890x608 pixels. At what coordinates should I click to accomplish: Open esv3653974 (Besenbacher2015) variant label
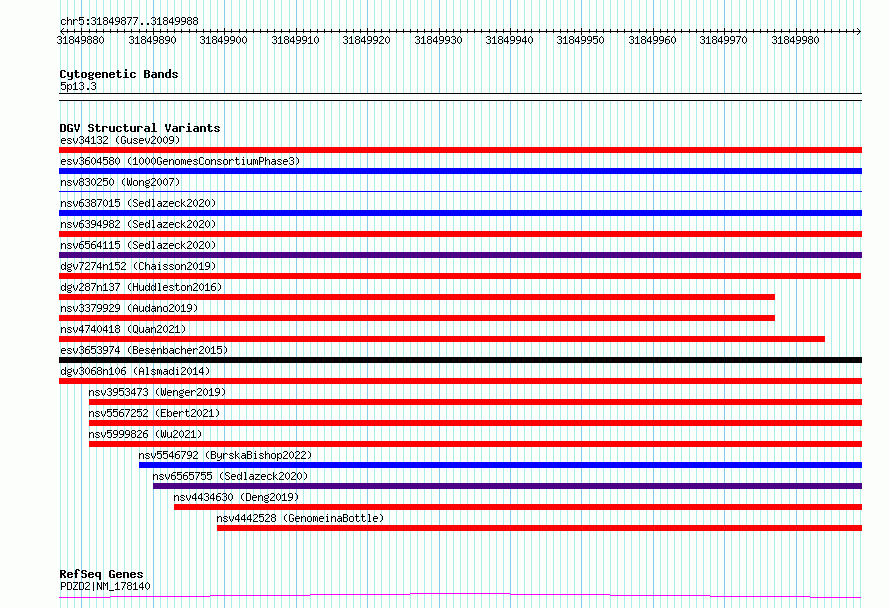[144, 350]
